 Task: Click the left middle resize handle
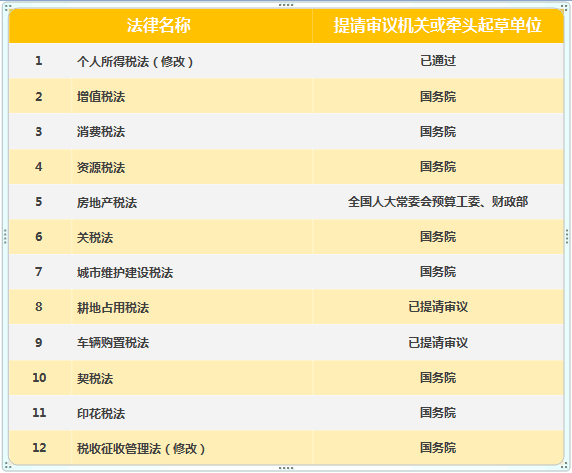pyautogui.click(x=5, y=236)
